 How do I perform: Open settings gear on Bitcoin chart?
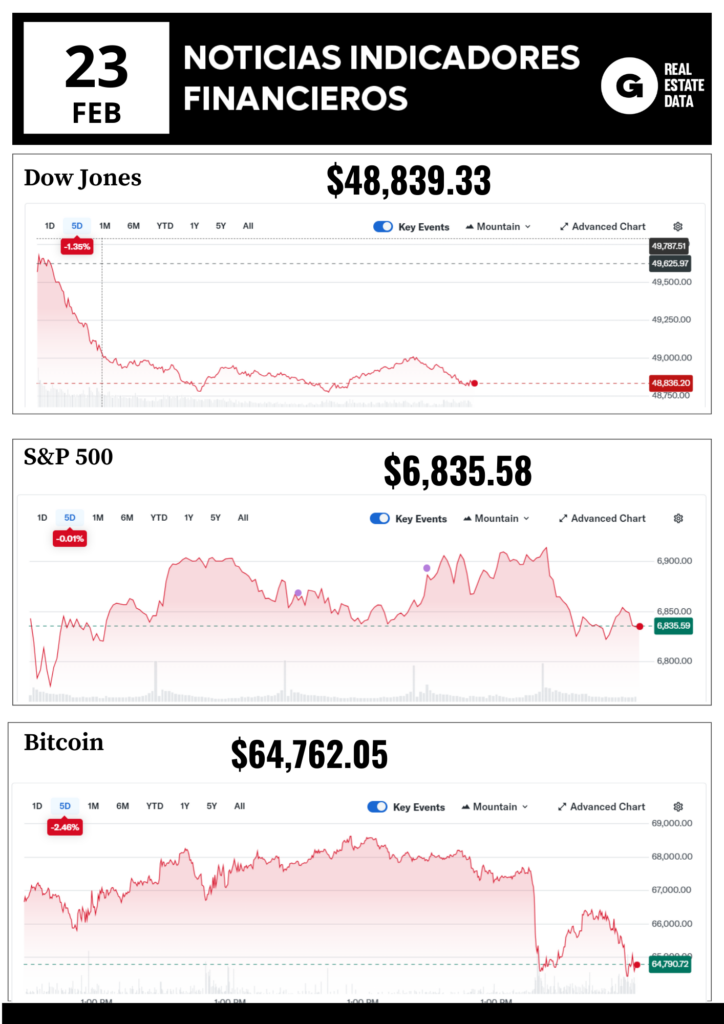point(677,807)
